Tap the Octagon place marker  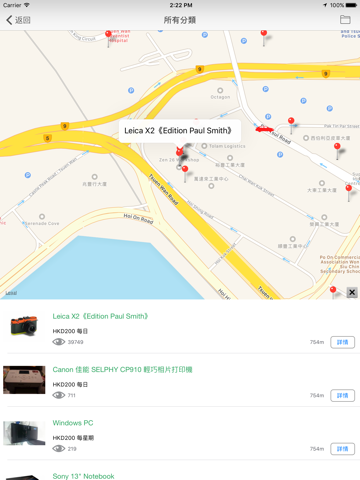pos(220,91)
